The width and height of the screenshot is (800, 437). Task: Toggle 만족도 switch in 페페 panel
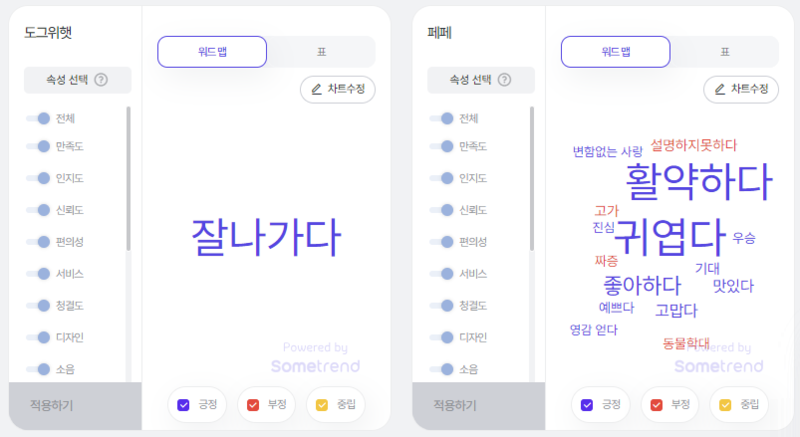click(441, 146)
